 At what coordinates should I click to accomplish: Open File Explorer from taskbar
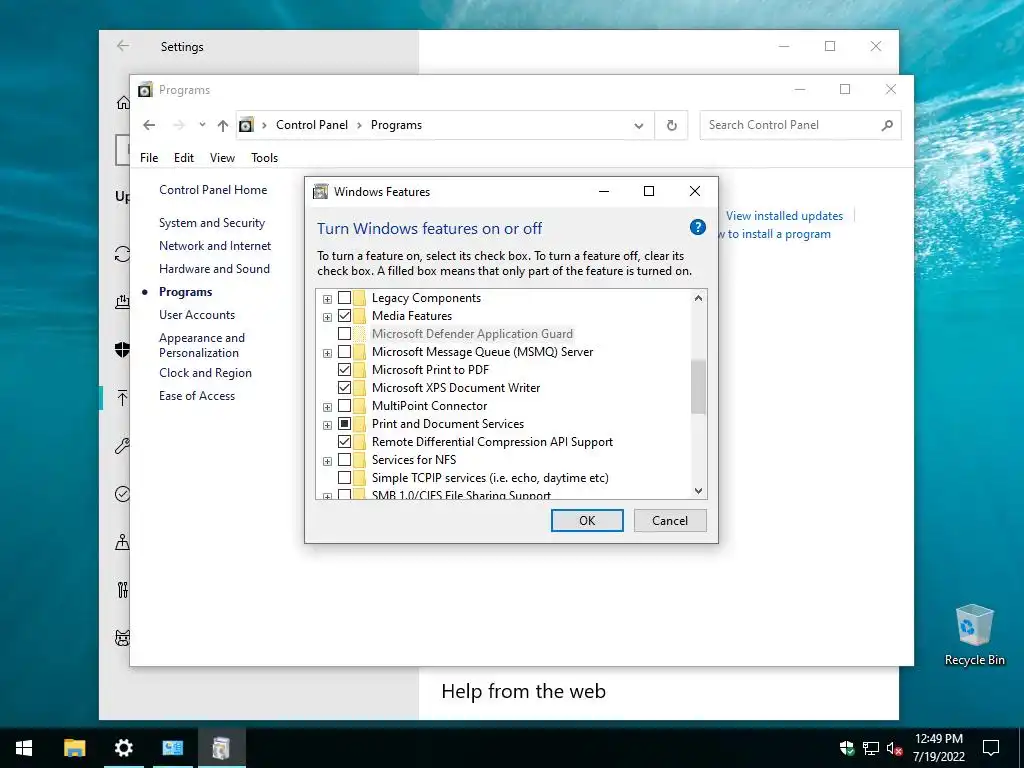(74, 748)
